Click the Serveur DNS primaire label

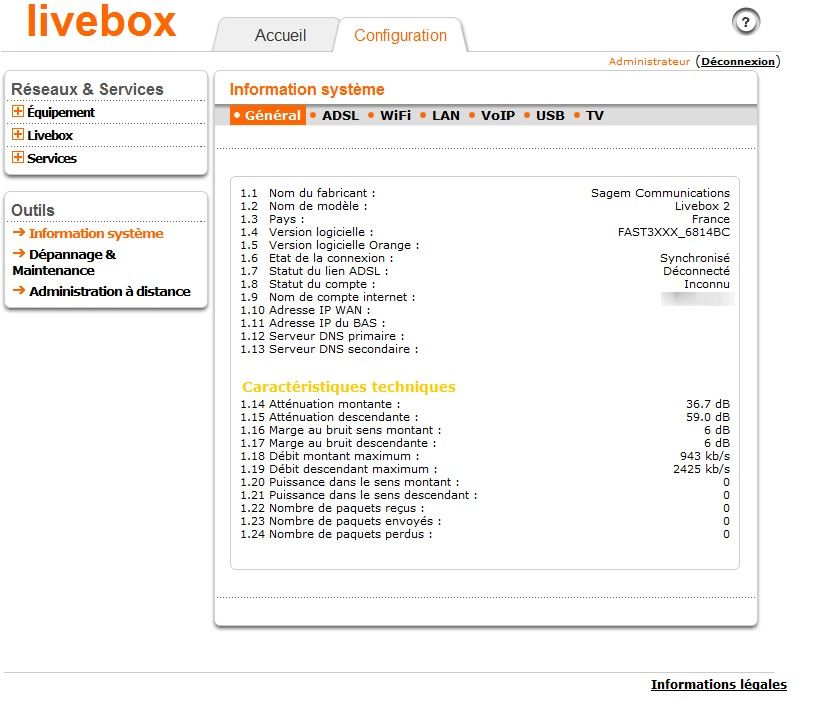pos(336,336)
